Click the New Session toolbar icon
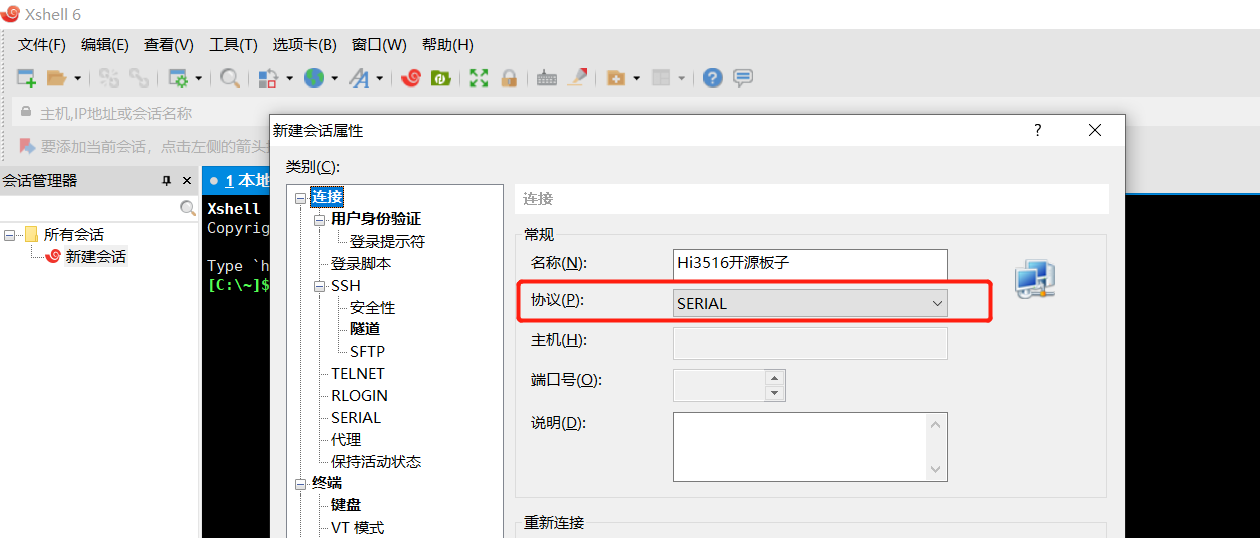 point(27,78)
